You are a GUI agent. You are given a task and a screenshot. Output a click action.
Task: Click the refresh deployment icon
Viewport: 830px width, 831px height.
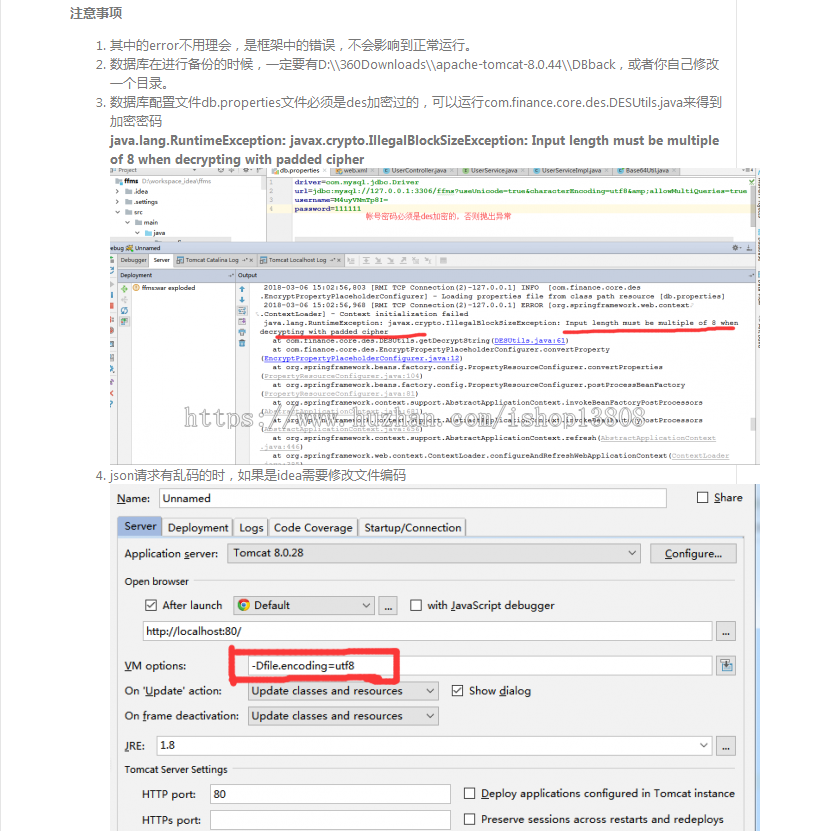pyautogui.click(x=124, y=311)
